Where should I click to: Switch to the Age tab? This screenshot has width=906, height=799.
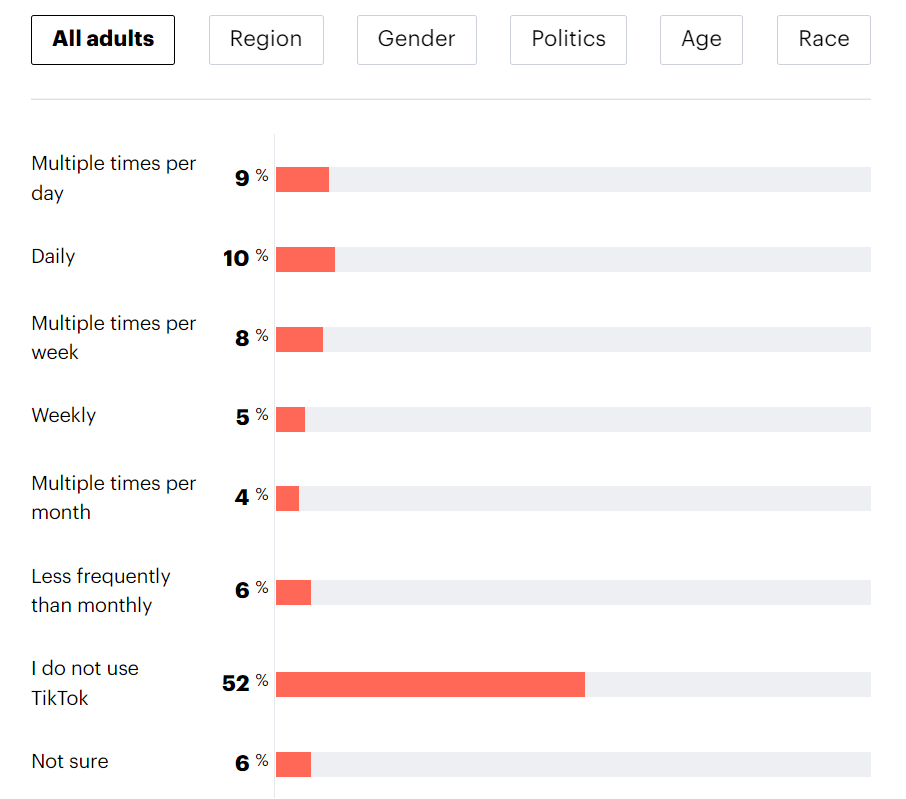click(x=701, y=40)
